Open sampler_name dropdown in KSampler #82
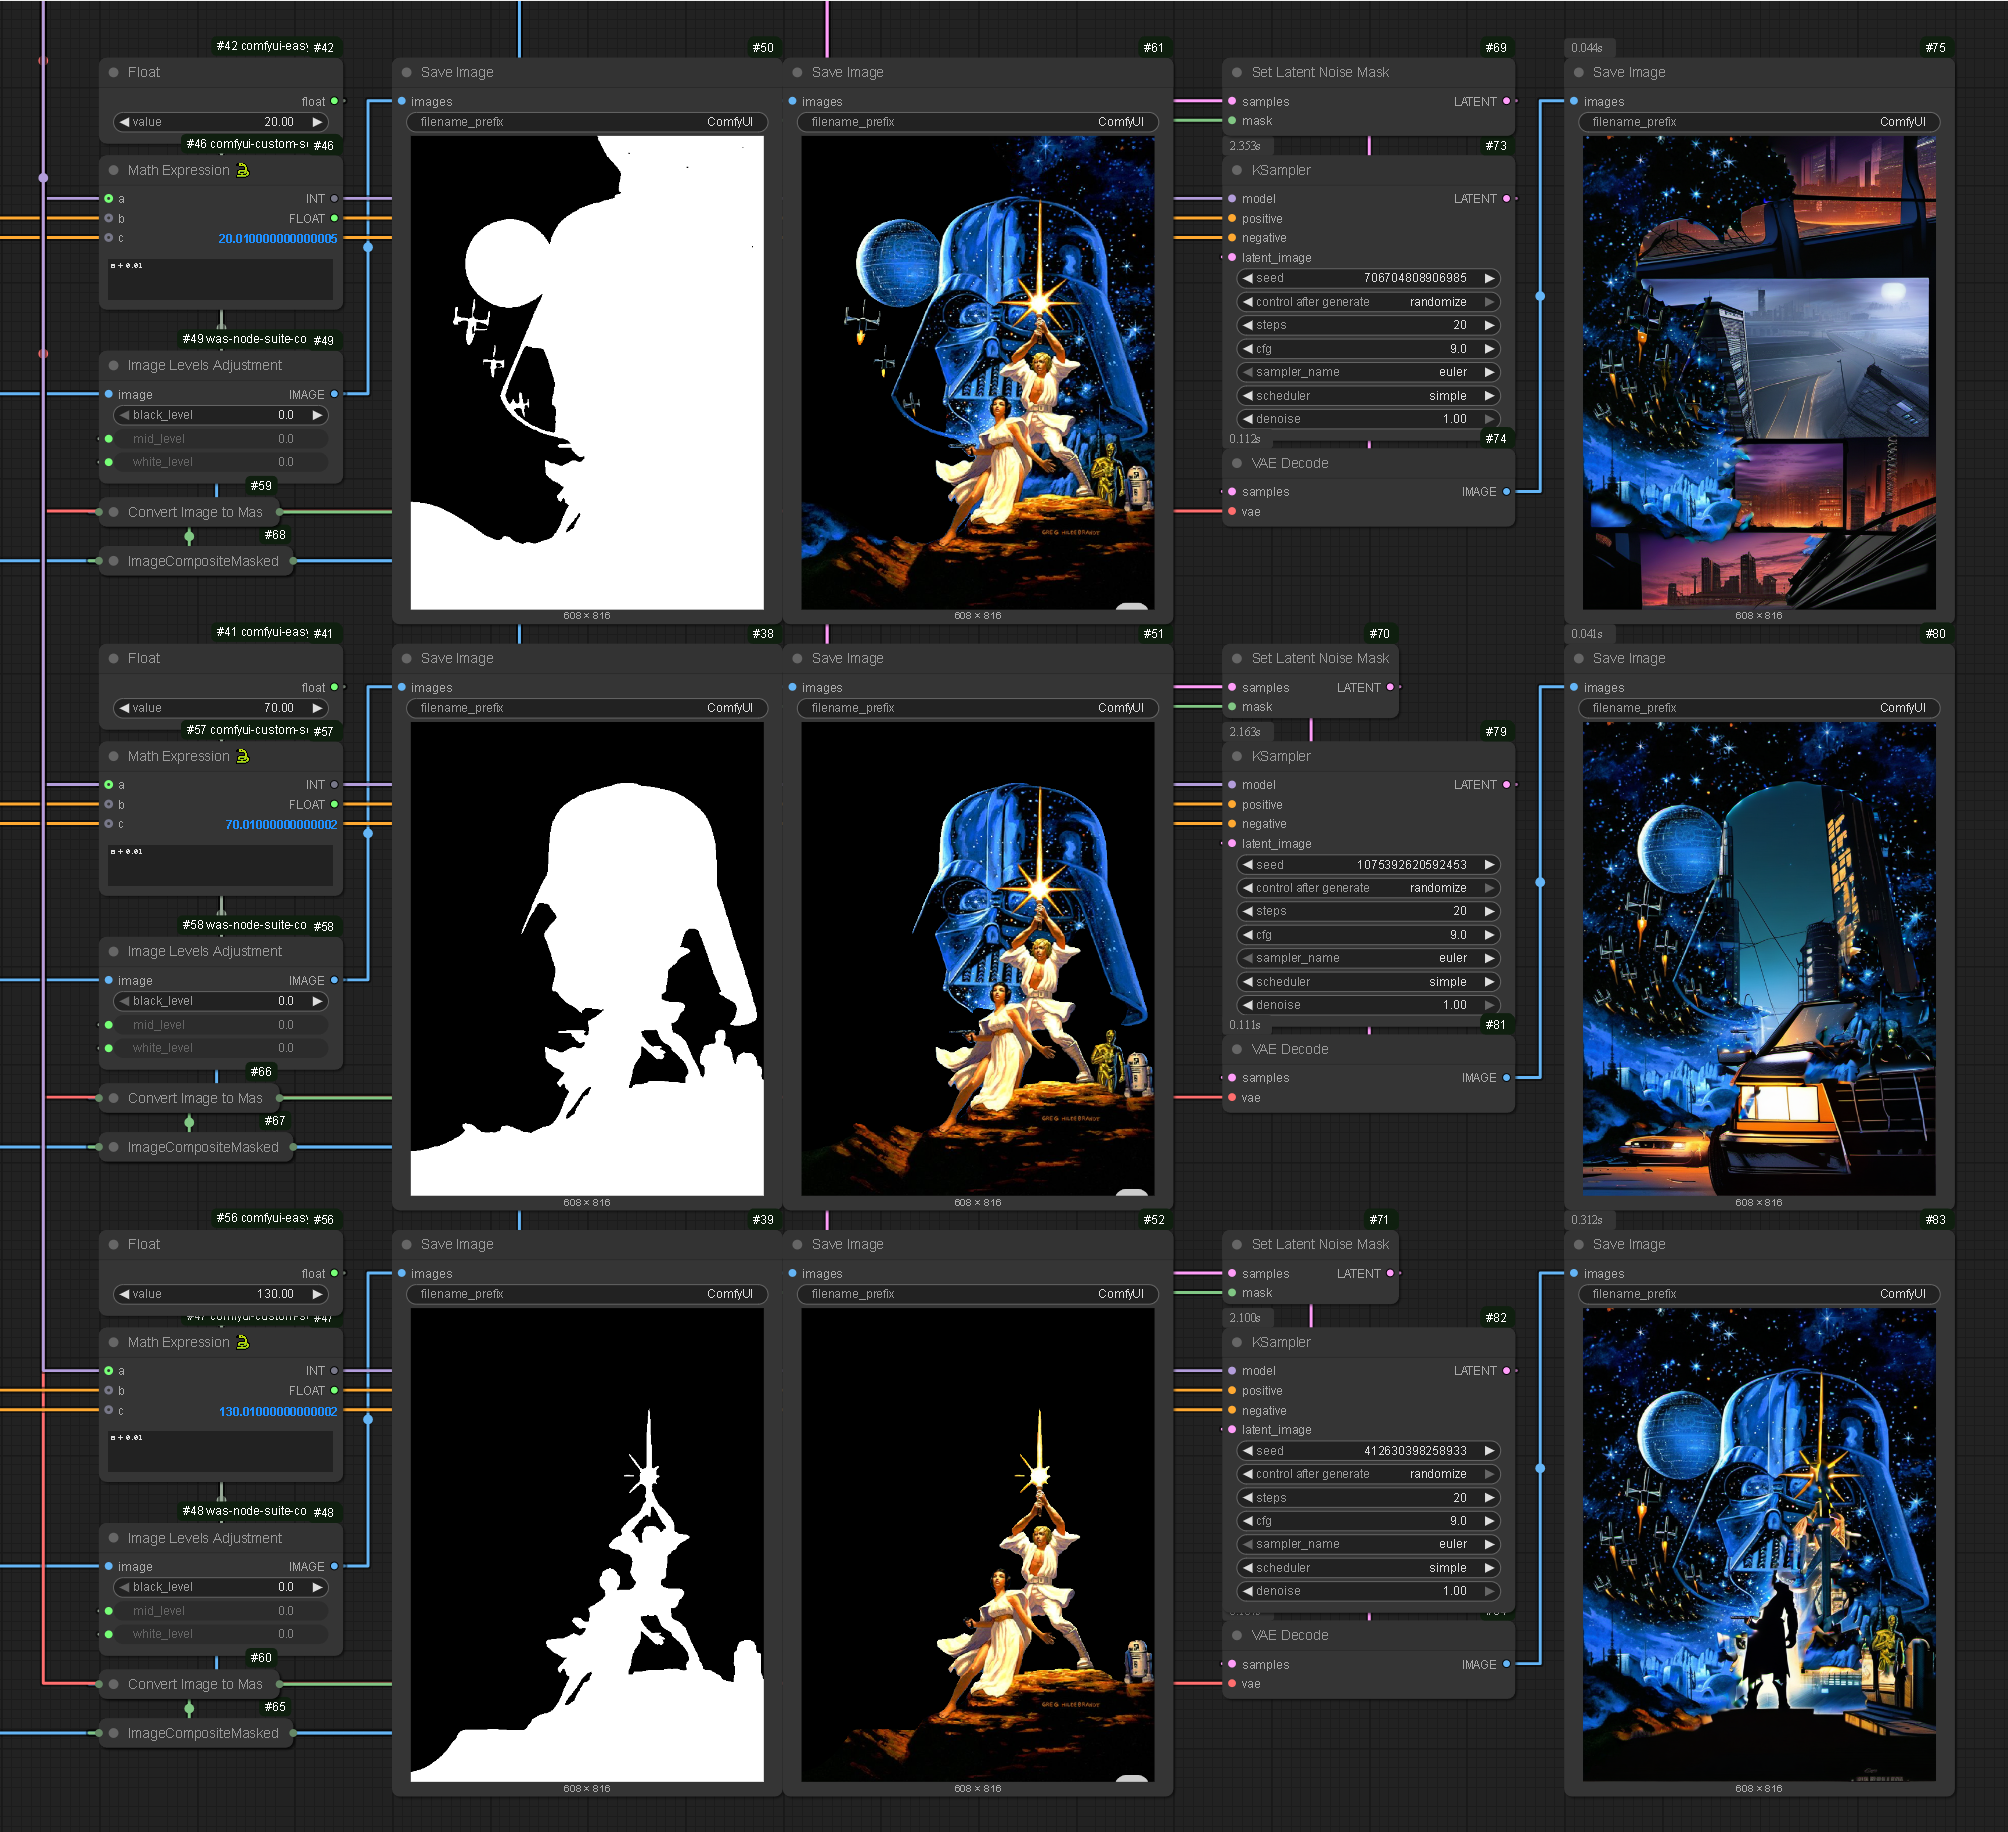The height and width of the screenshot is (1832, 2008). (1369, 1544)
